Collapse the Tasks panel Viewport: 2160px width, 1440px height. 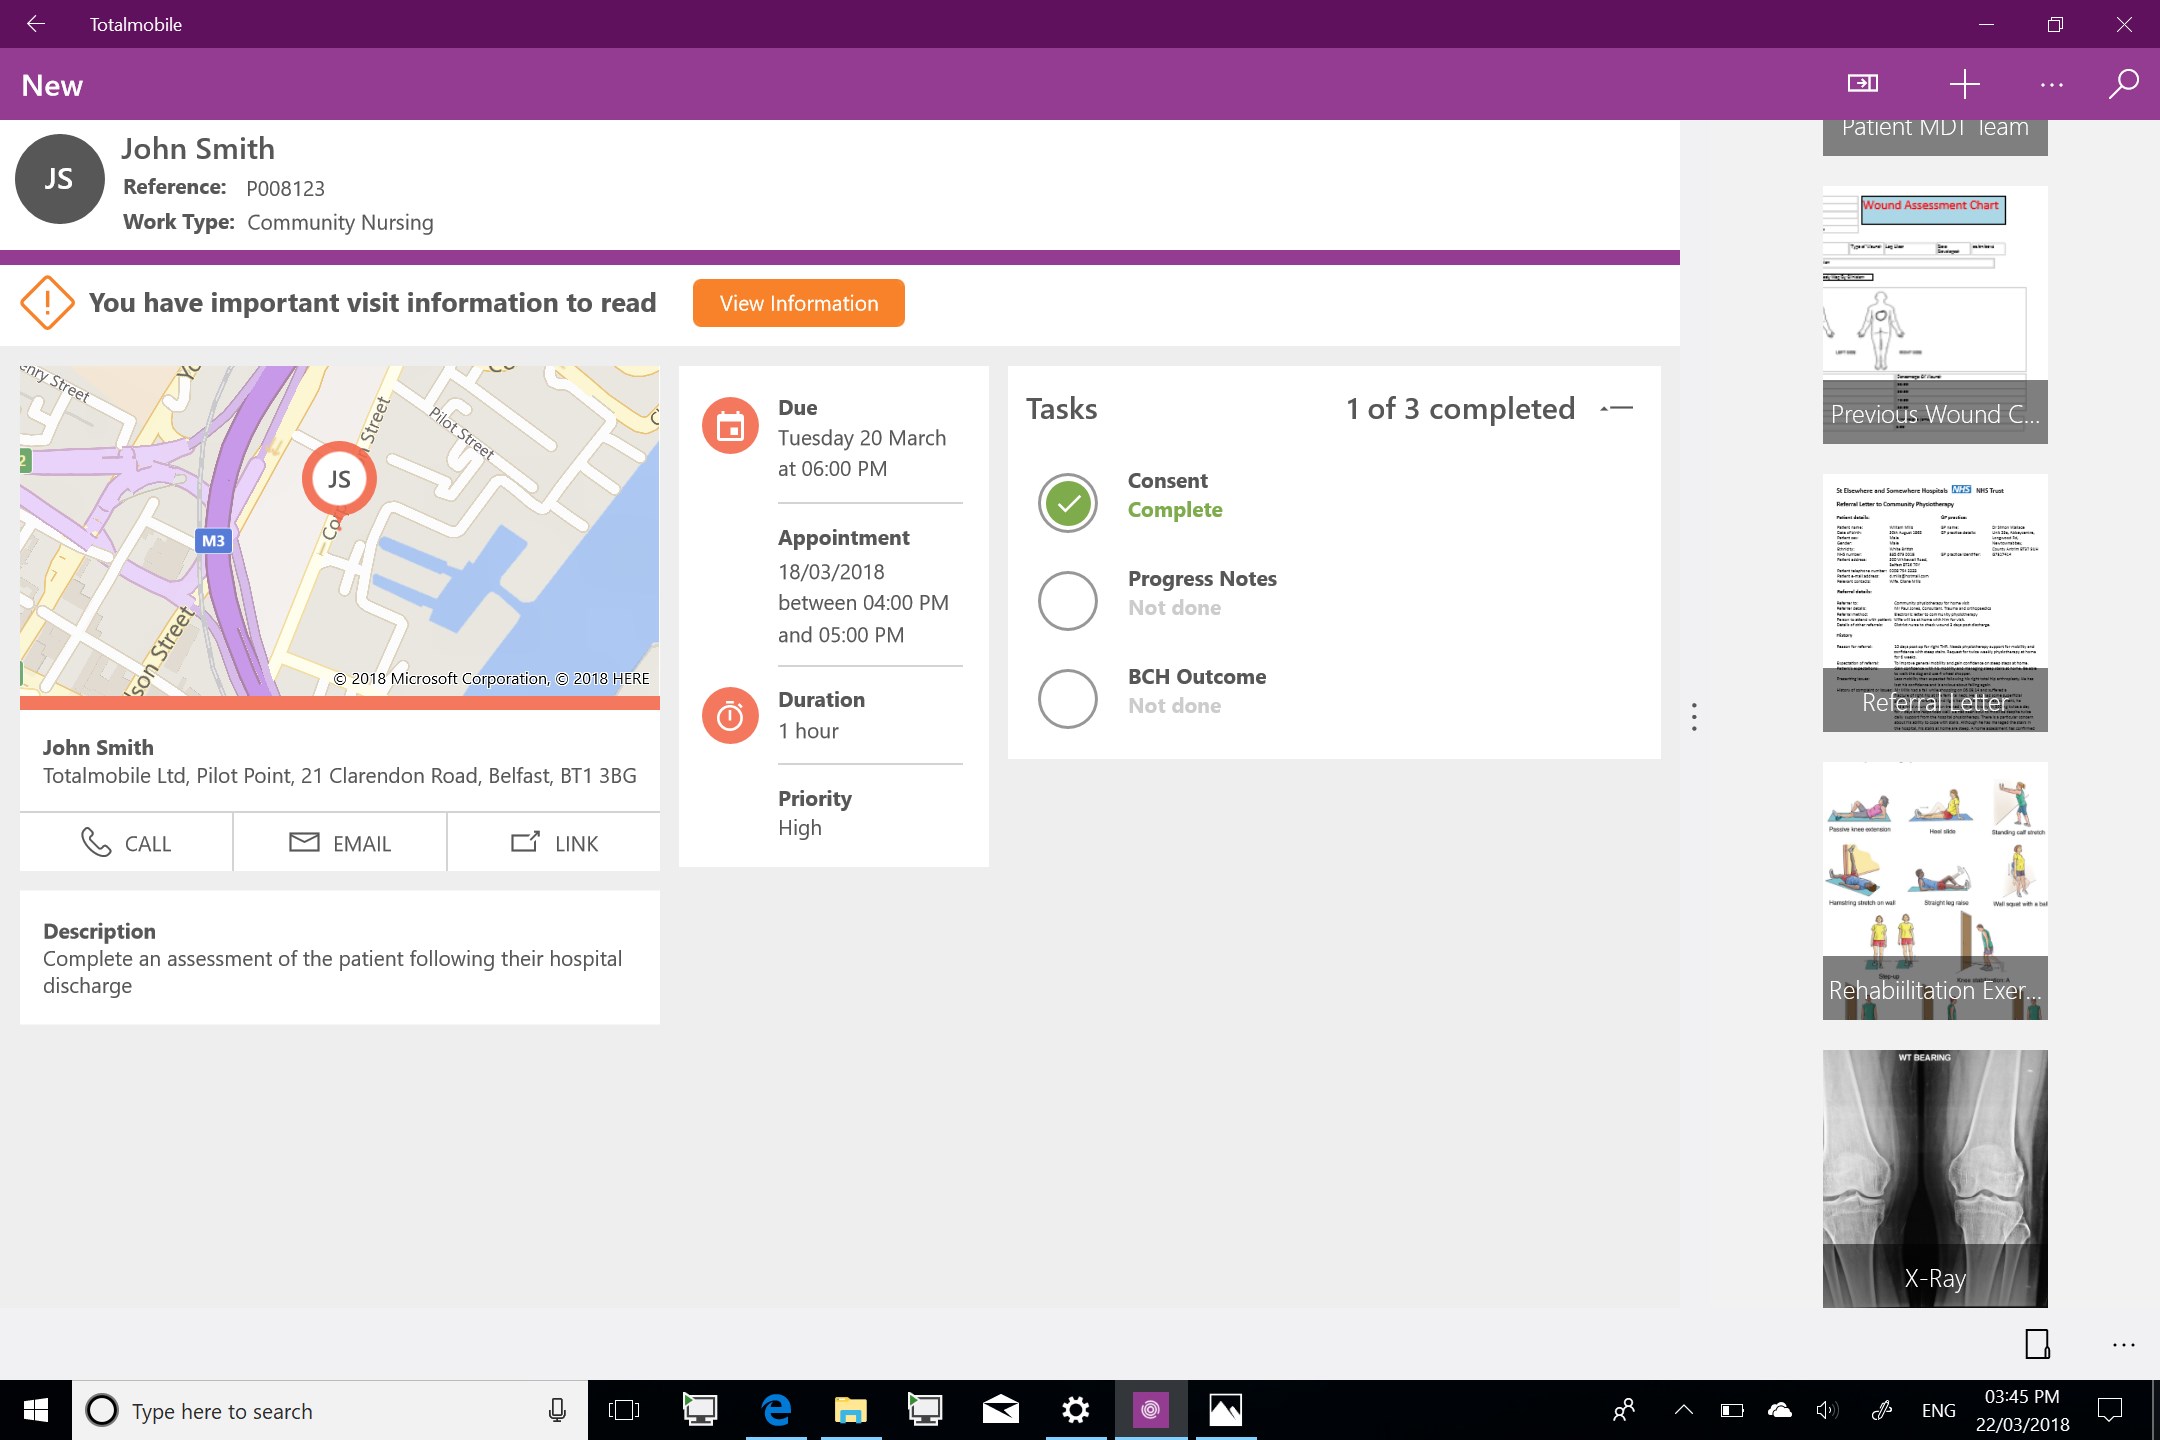1617,408
